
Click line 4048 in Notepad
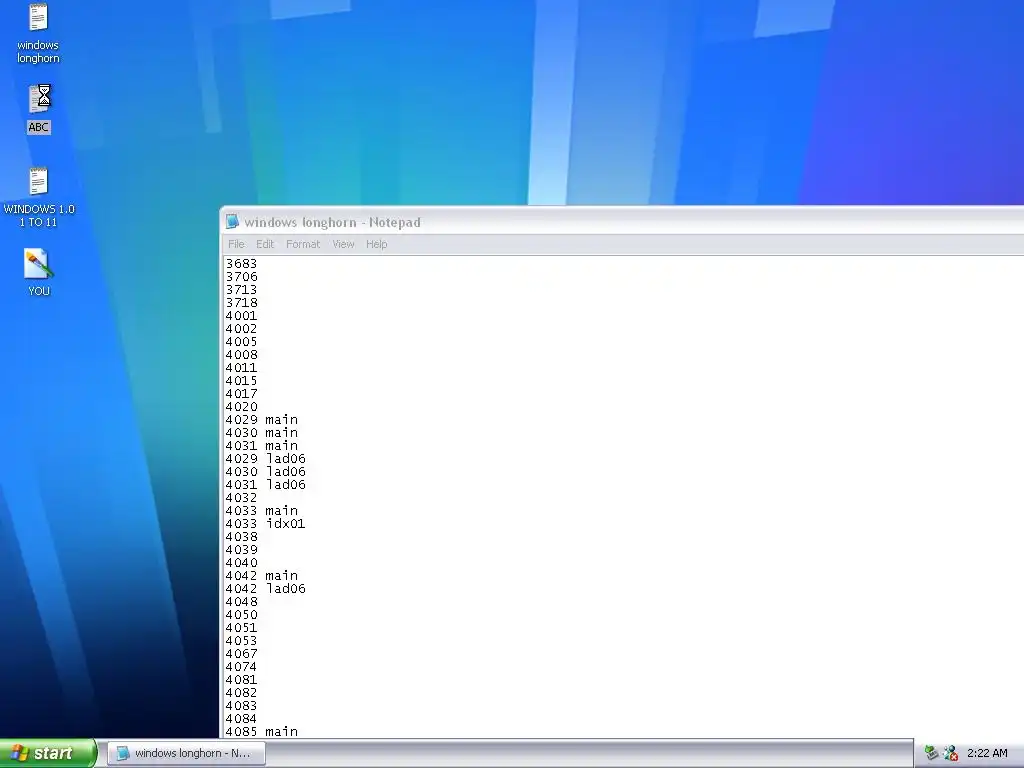241,601
